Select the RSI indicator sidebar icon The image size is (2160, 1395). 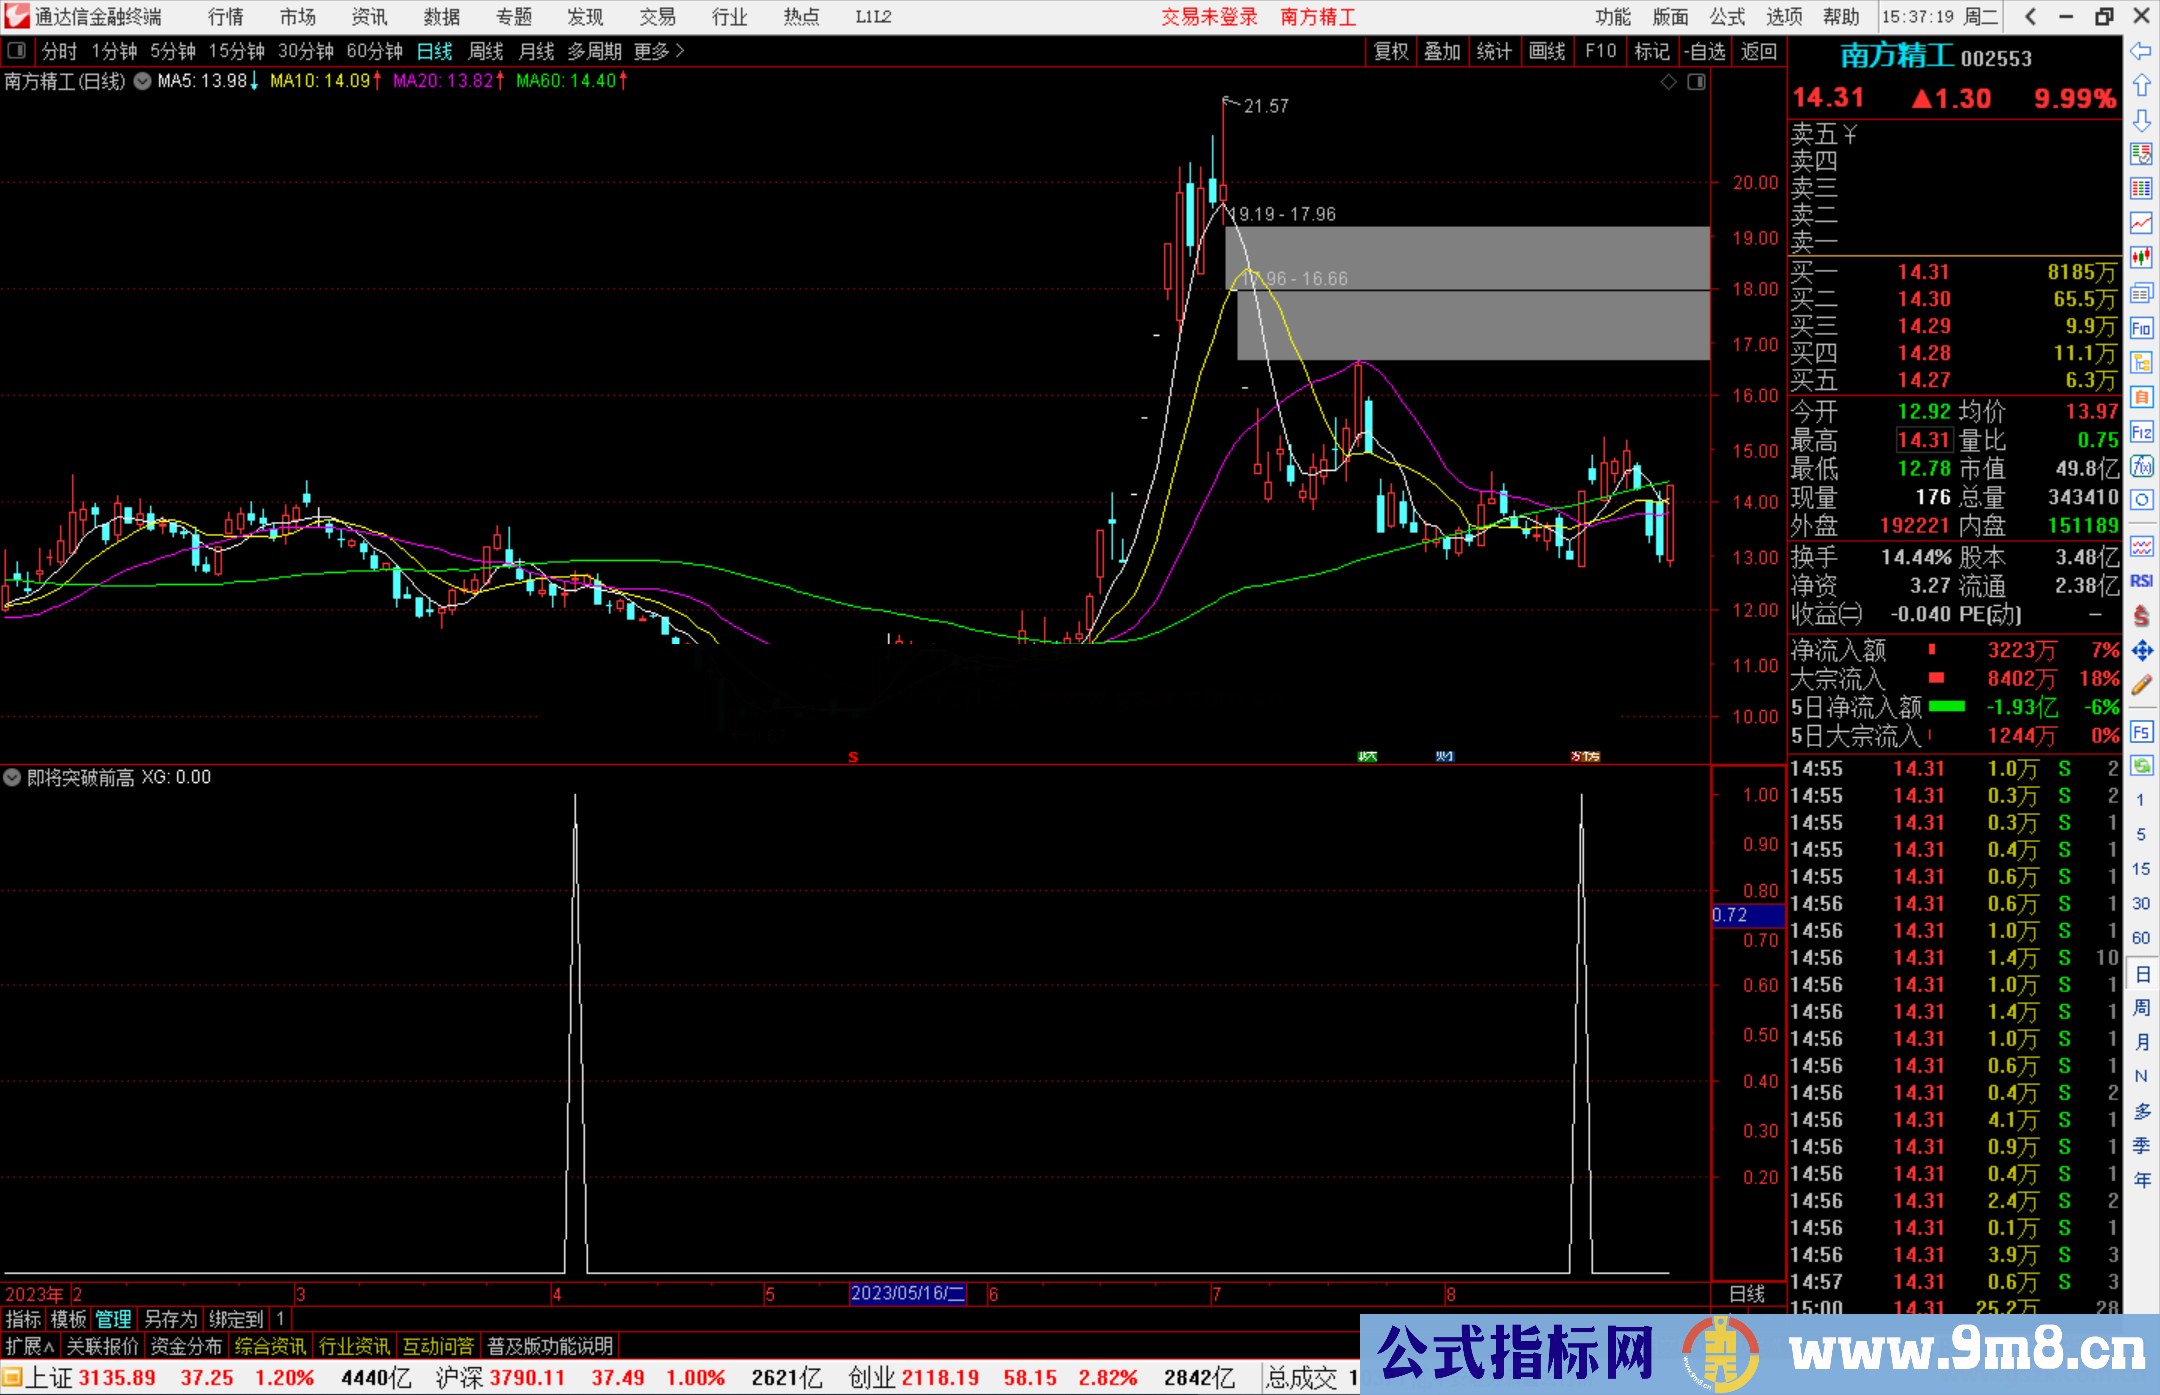pyautogui.click(x=2141, y=581)
